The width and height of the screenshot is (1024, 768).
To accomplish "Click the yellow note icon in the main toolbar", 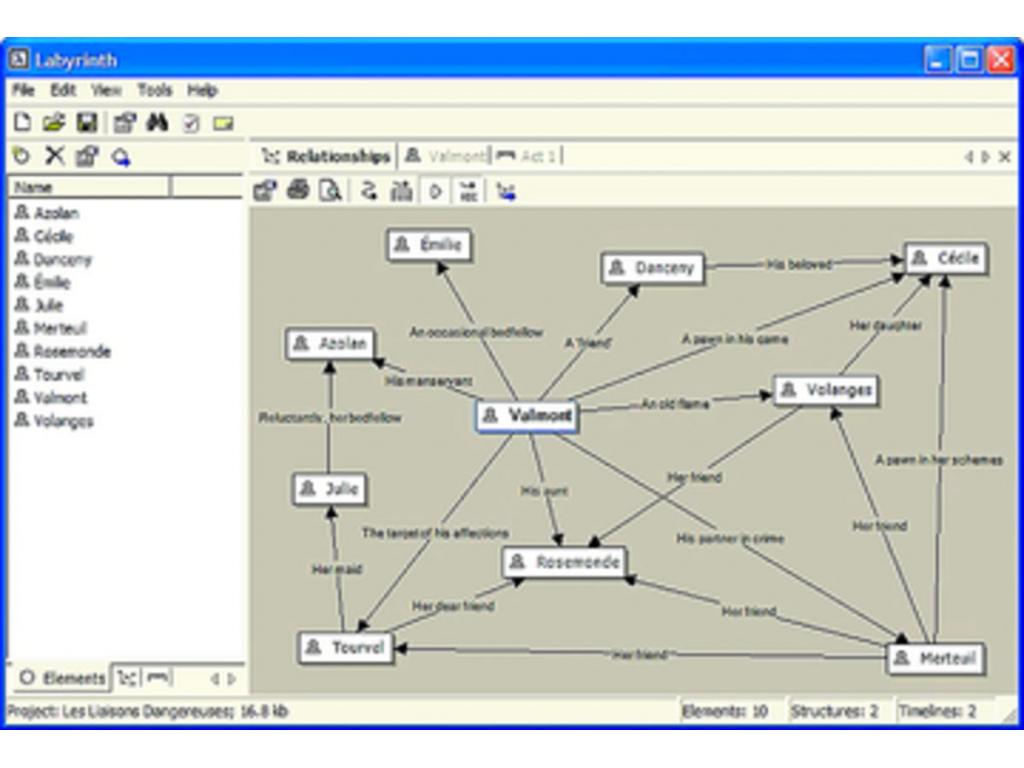I will (x=223, y=123).
